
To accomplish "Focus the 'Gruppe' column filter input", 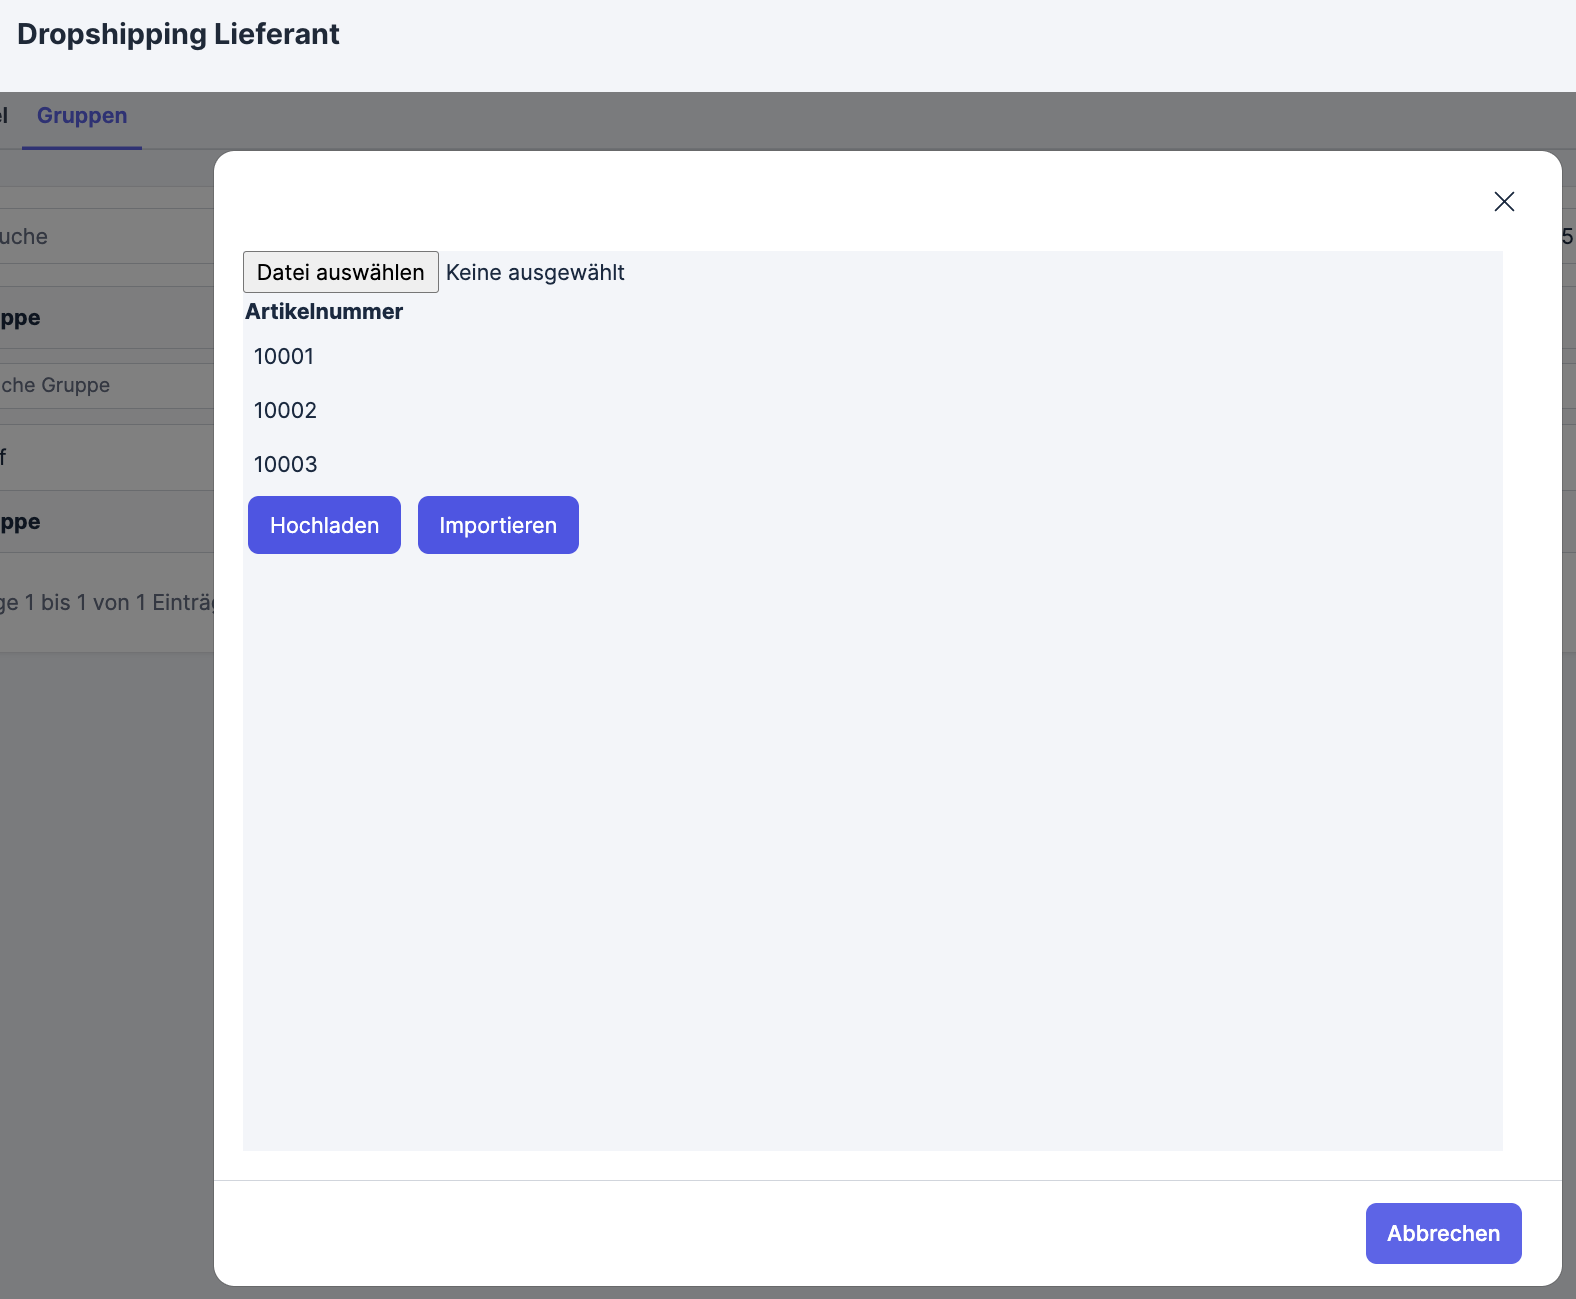I will 100,386.
